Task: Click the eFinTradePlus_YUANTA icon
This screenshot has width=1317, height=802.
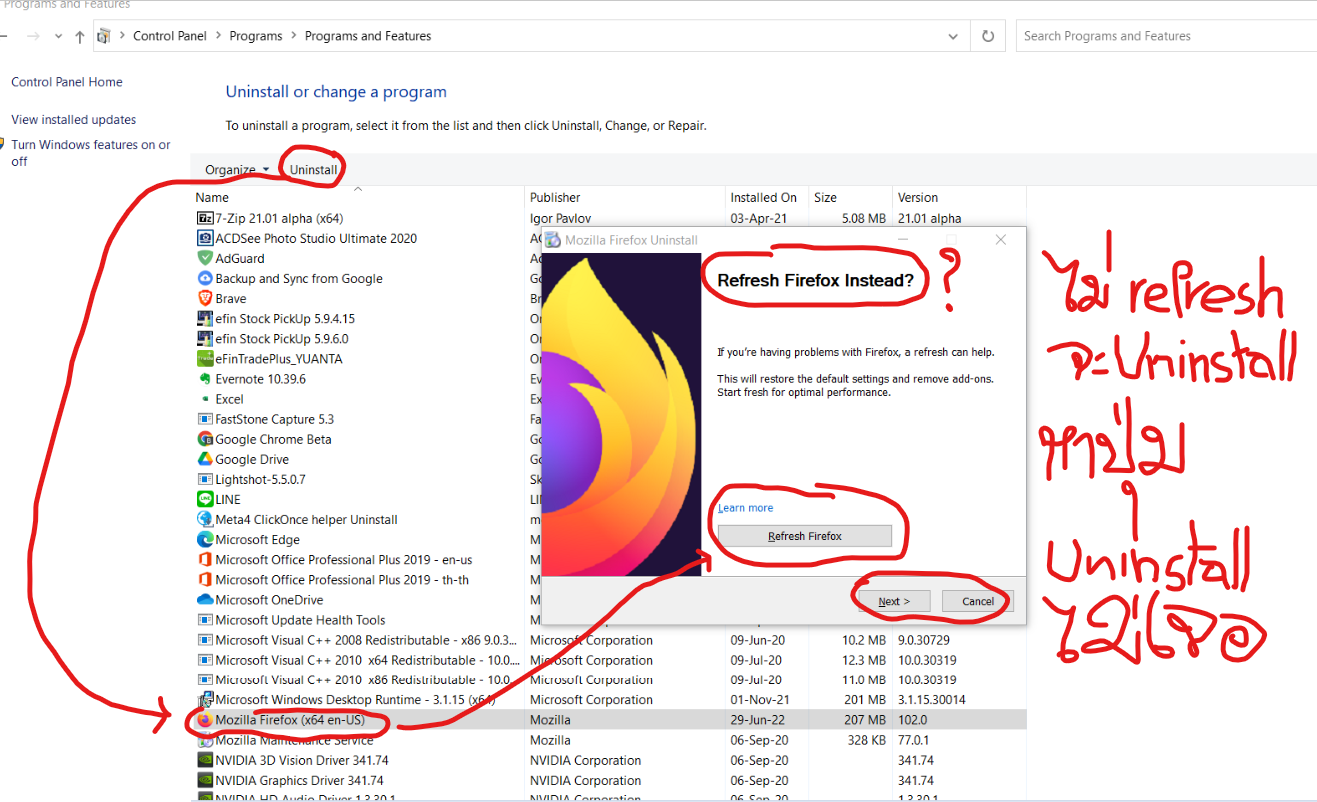Action: point(205,358)
